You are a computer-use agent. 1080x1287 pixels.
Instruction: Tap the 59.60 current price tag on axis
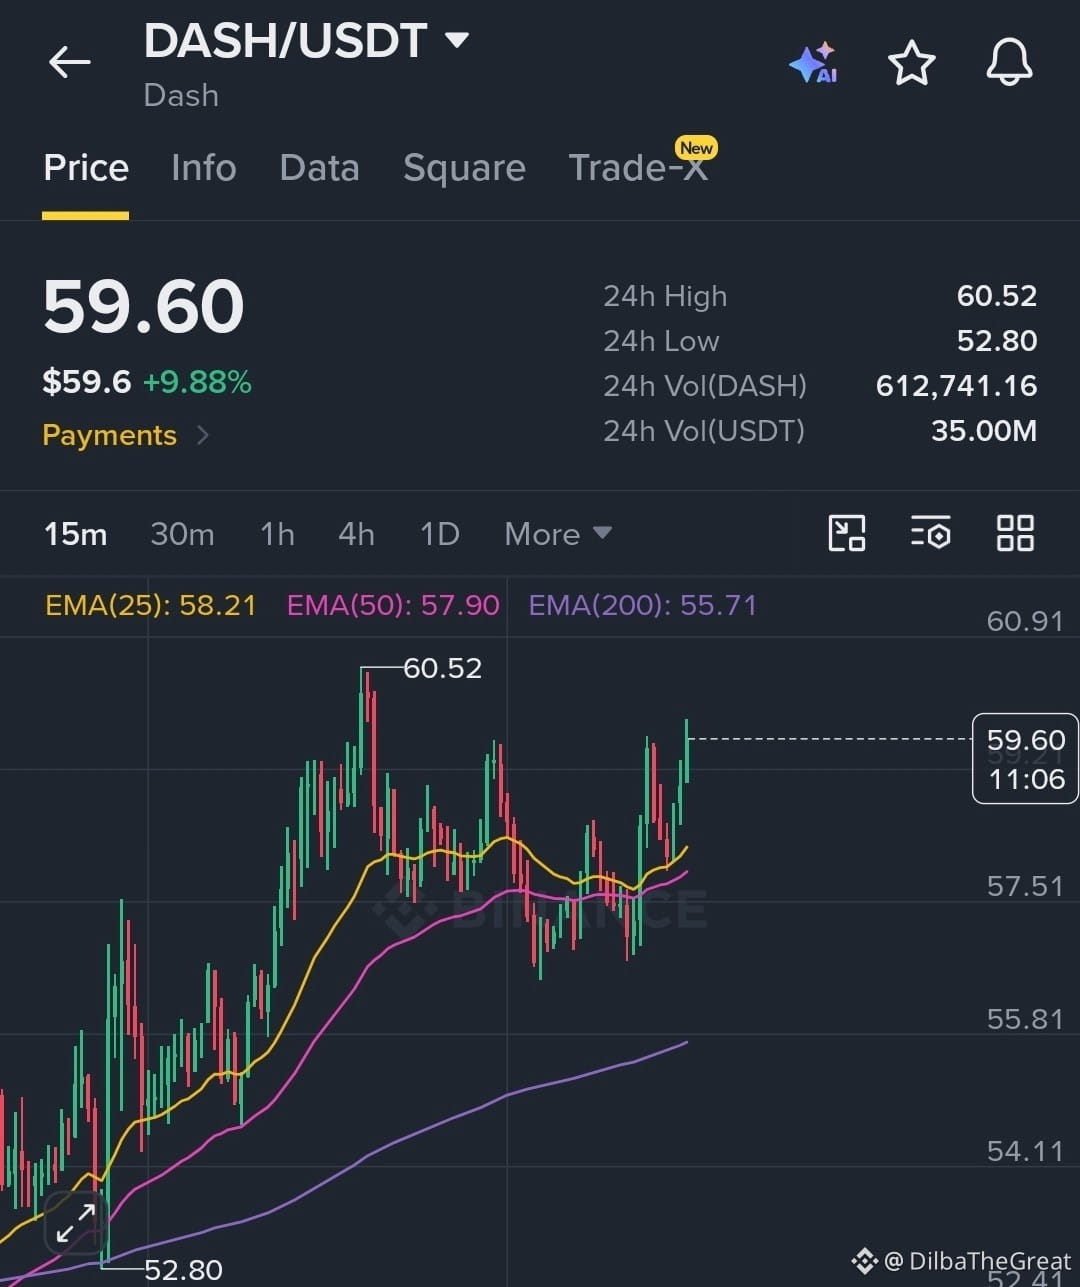1025,759
